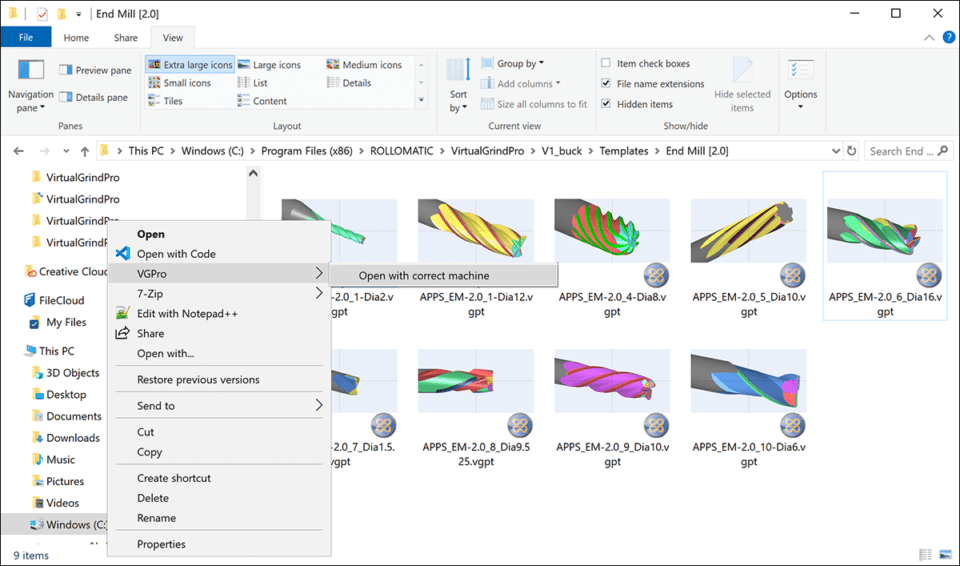960x566 pixels.
Task: Click the Notepad++ icon in context menu
Action: [x=122, y=313]
